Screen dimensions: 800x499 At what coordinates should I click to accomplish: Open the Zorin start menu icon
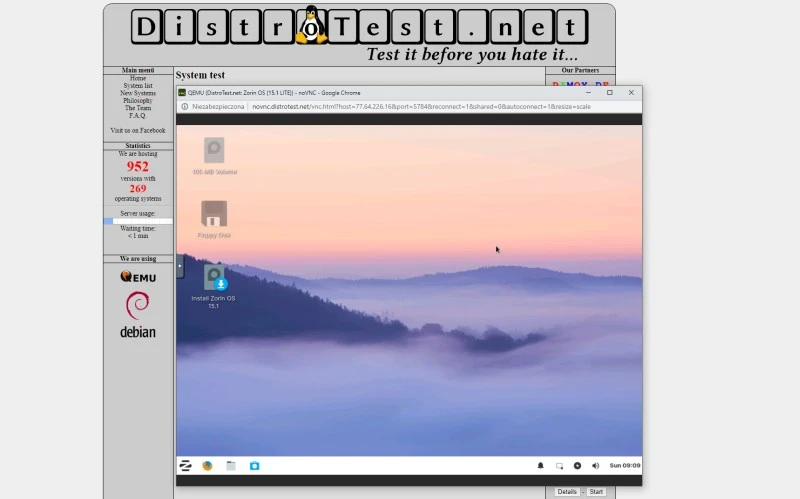pos(185,465)
